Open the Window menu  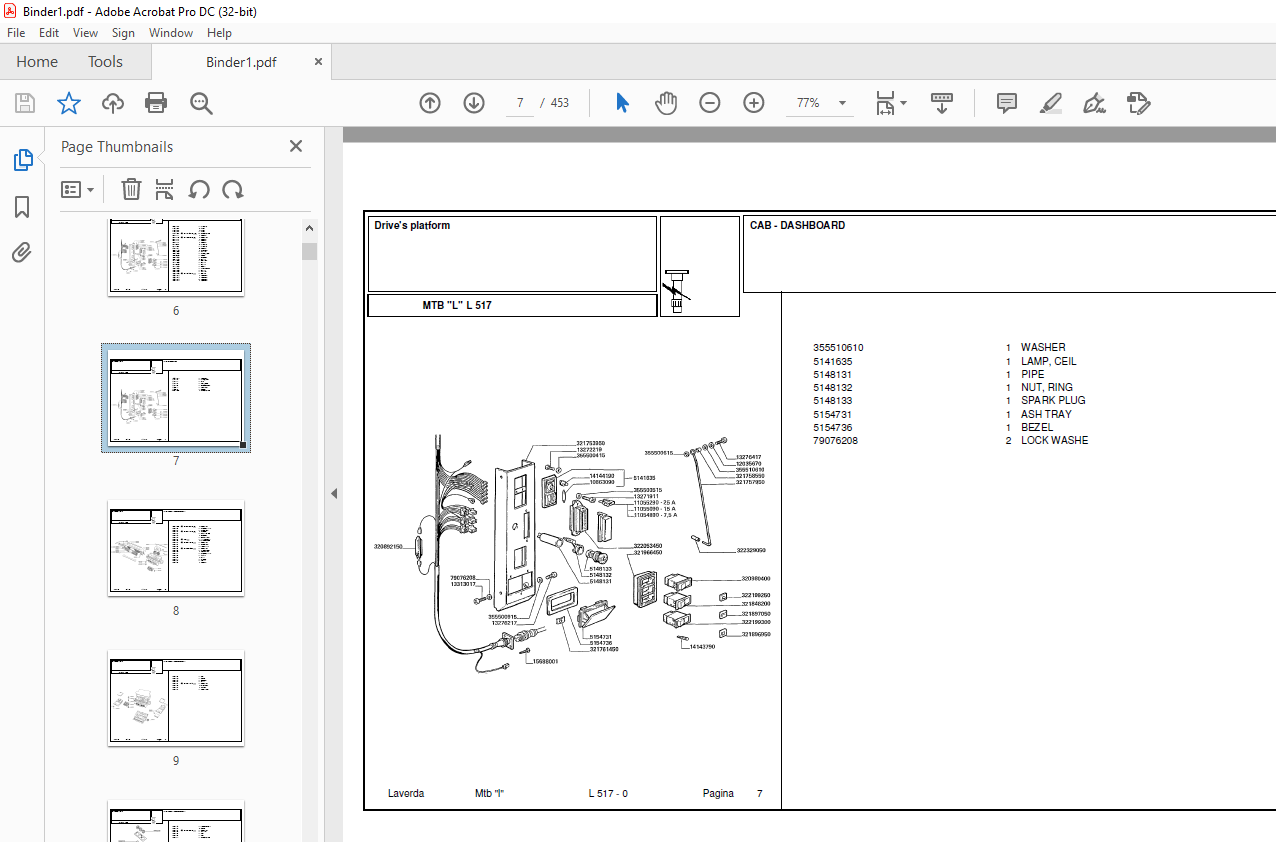[171, 33]
